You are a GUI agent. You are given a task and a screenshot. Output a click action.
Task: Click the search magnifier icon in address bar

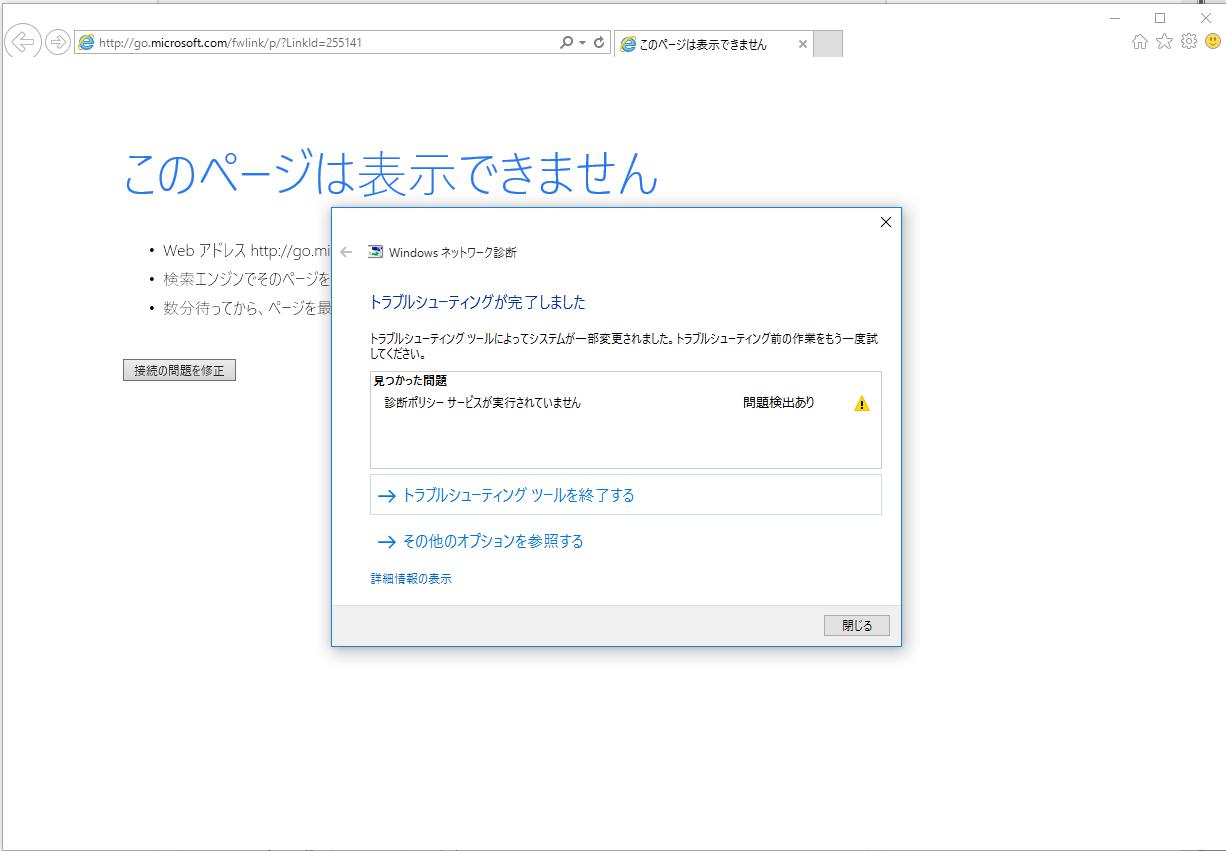click(566, 43)
